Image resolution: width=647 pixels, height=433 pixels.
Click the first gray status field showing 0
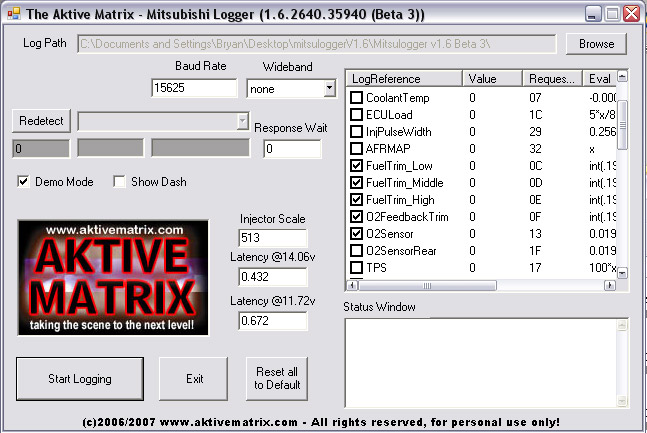coord(41,149)
